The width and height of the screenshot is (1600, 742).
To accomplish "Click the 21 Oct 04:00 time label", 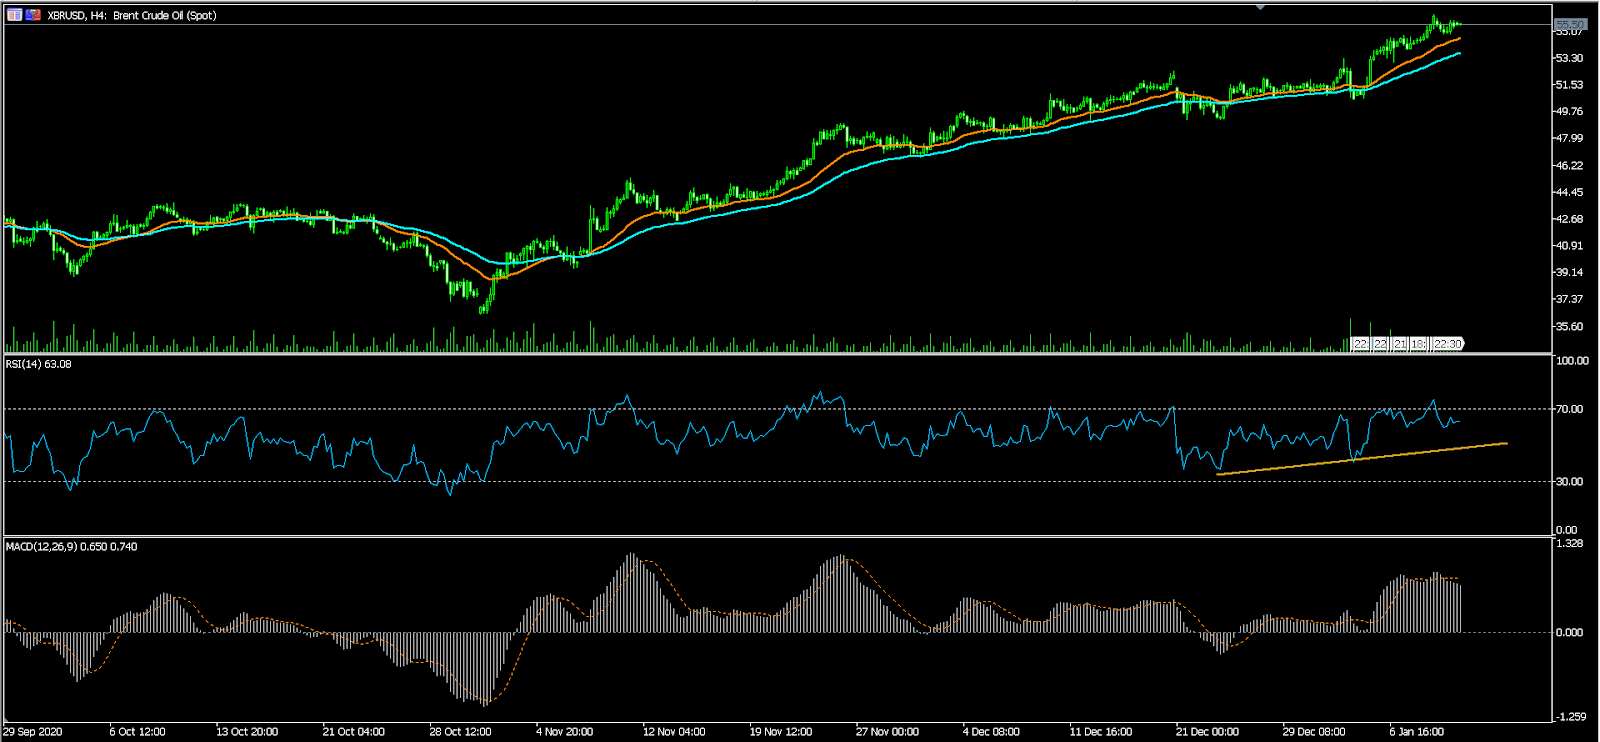I will click(x=354, y=732).
